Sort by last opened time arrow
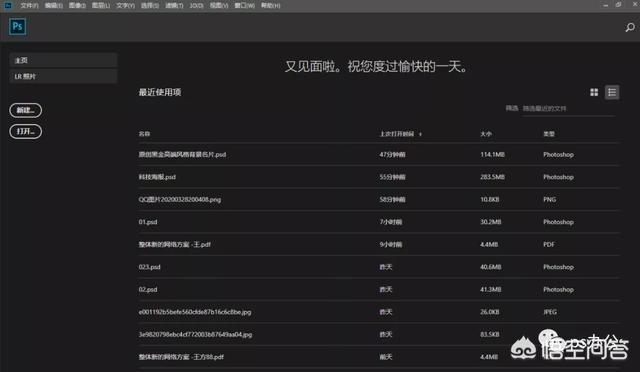 (x=420, y=134)
